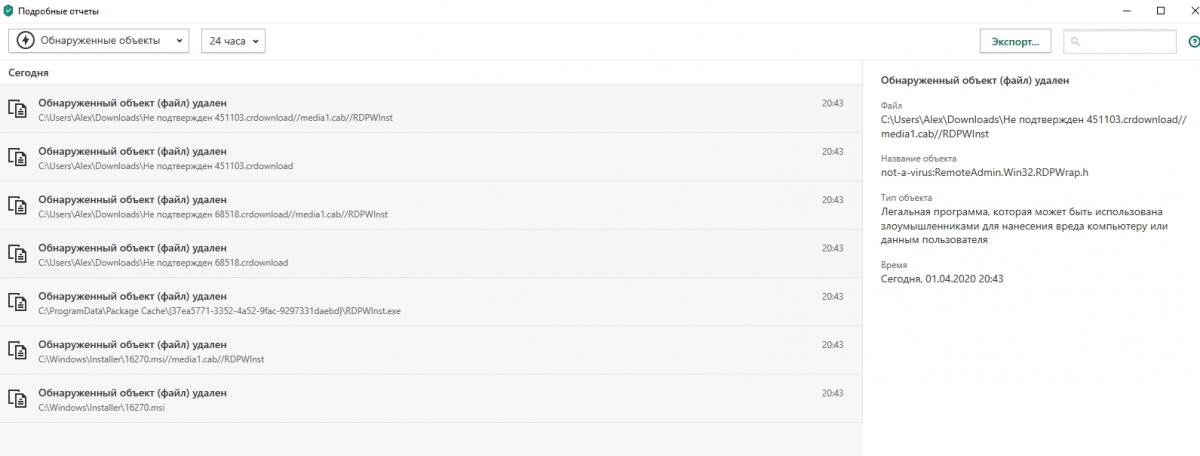Click the file icon of the first report entry
The height and width of the screenshot is (456, 1200).
point(17,109)
